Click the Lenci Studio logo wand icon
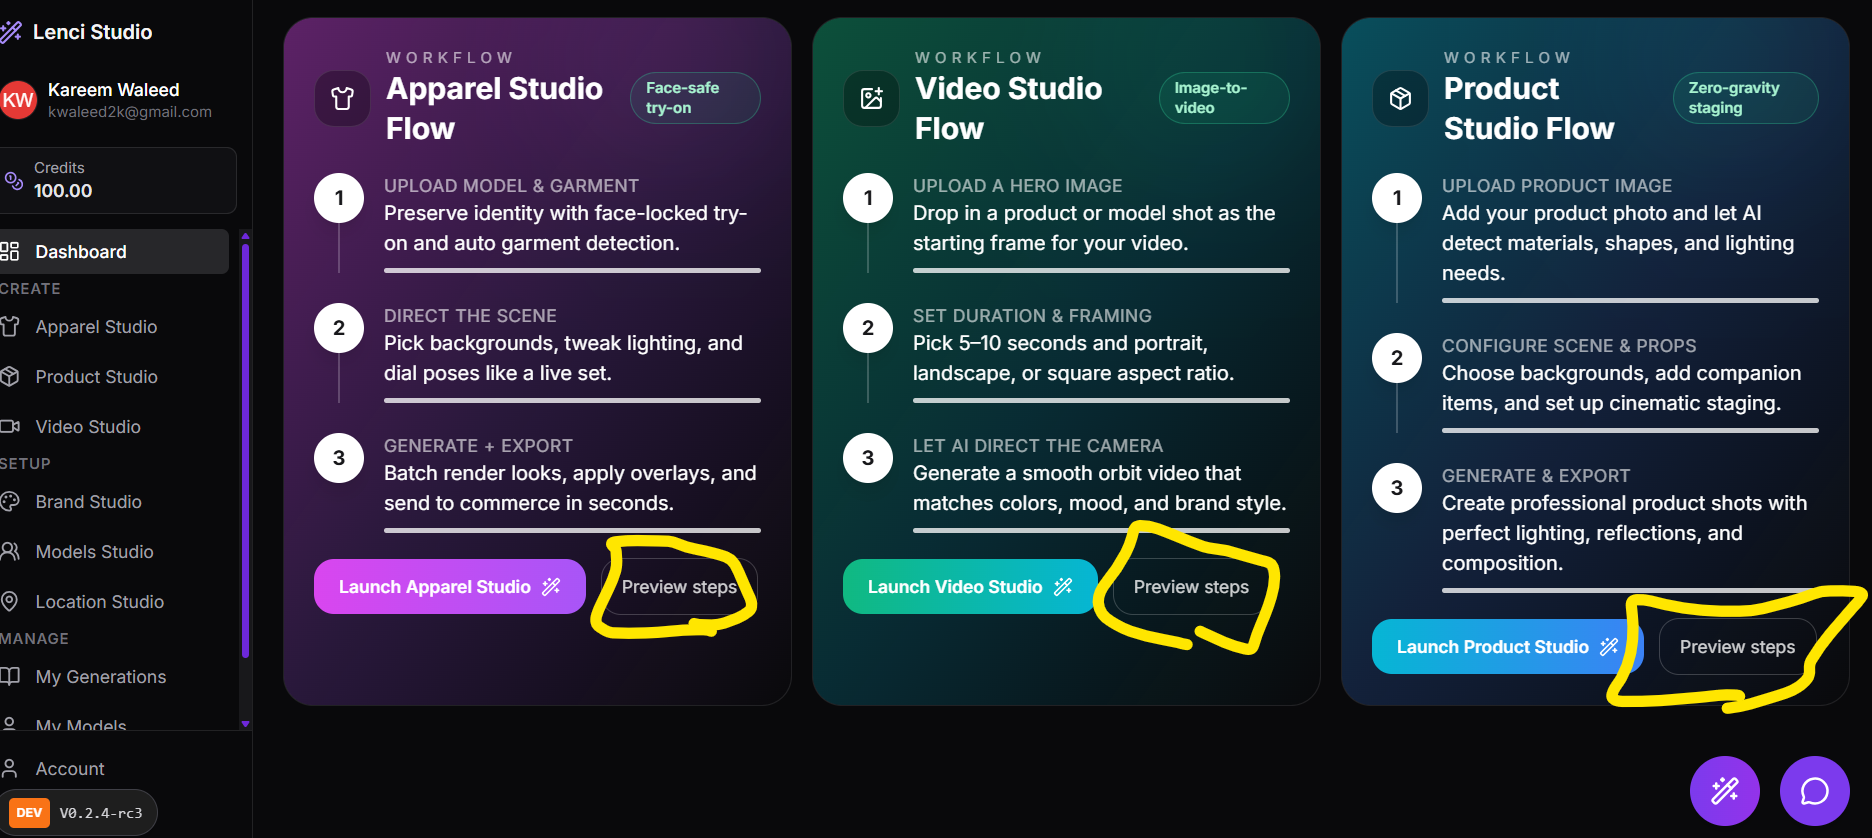 point(11,32)
